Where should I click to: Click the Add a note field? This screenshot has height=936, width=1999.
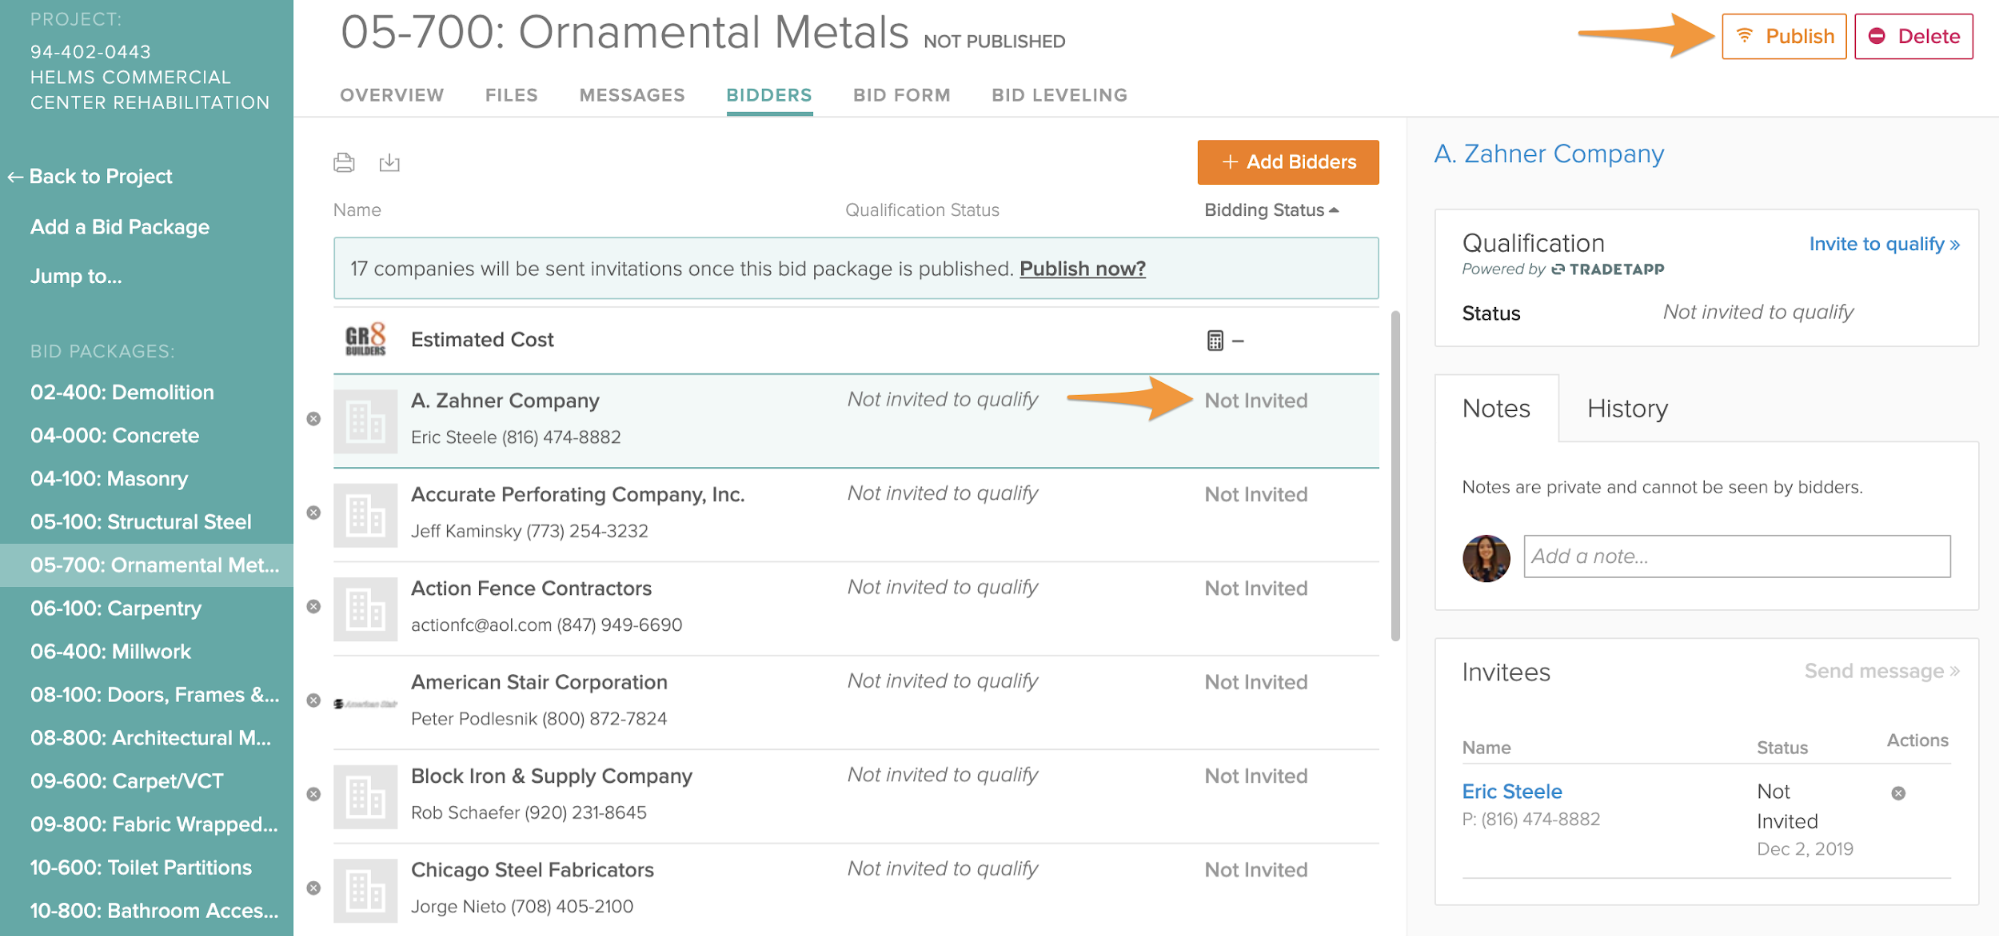[x=1736, y=557]
